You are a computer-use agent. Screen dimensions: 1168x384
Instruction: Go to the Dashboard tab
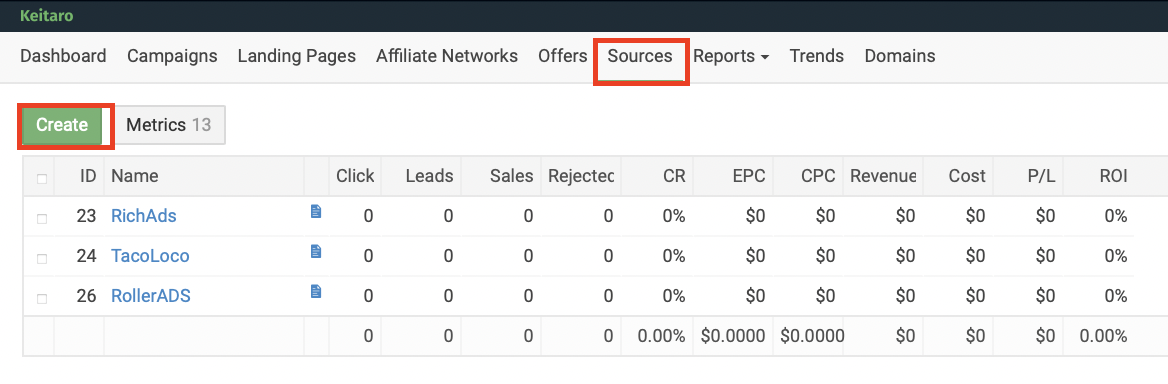[63, 56]
